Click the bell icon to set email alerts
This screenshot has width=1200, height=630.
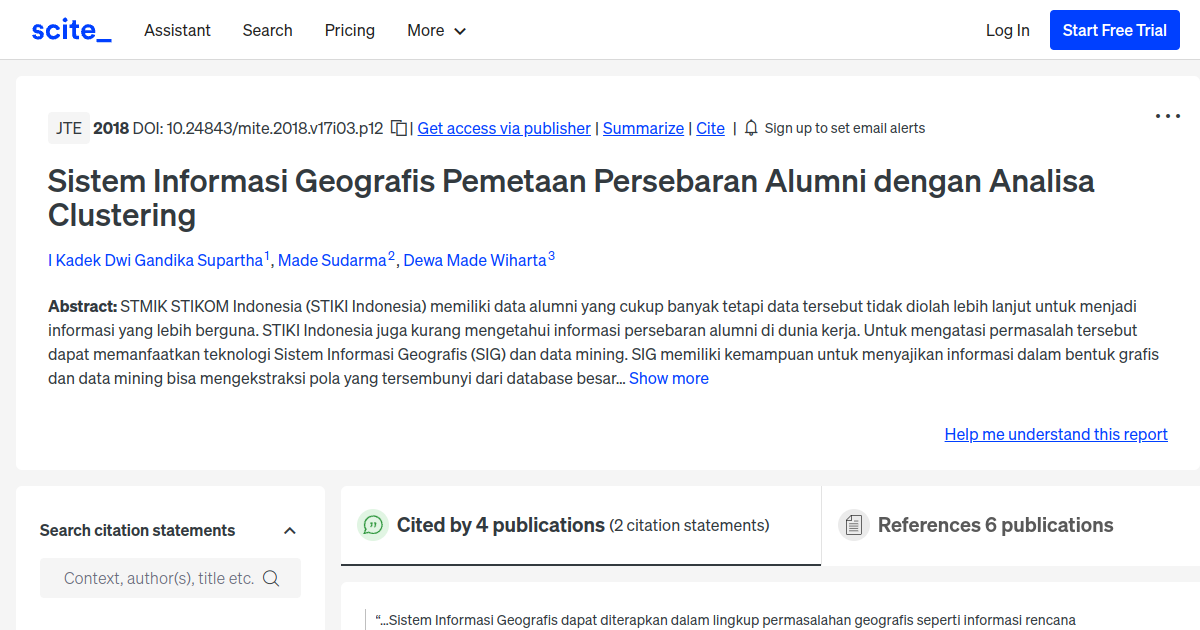(750, 128)
